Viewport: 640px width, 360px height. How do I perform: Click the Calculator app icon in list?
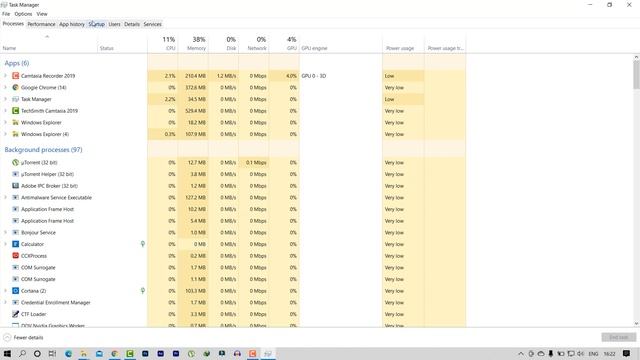point(16,244)
